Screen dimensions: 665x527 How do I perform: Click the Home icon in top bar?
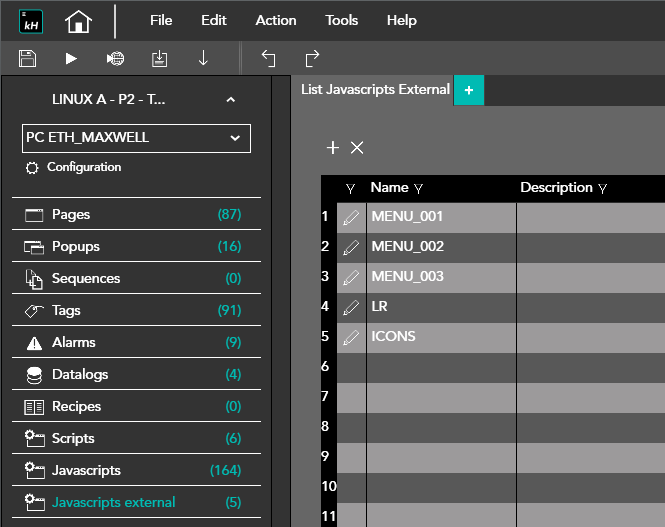[x=78, y=21]
